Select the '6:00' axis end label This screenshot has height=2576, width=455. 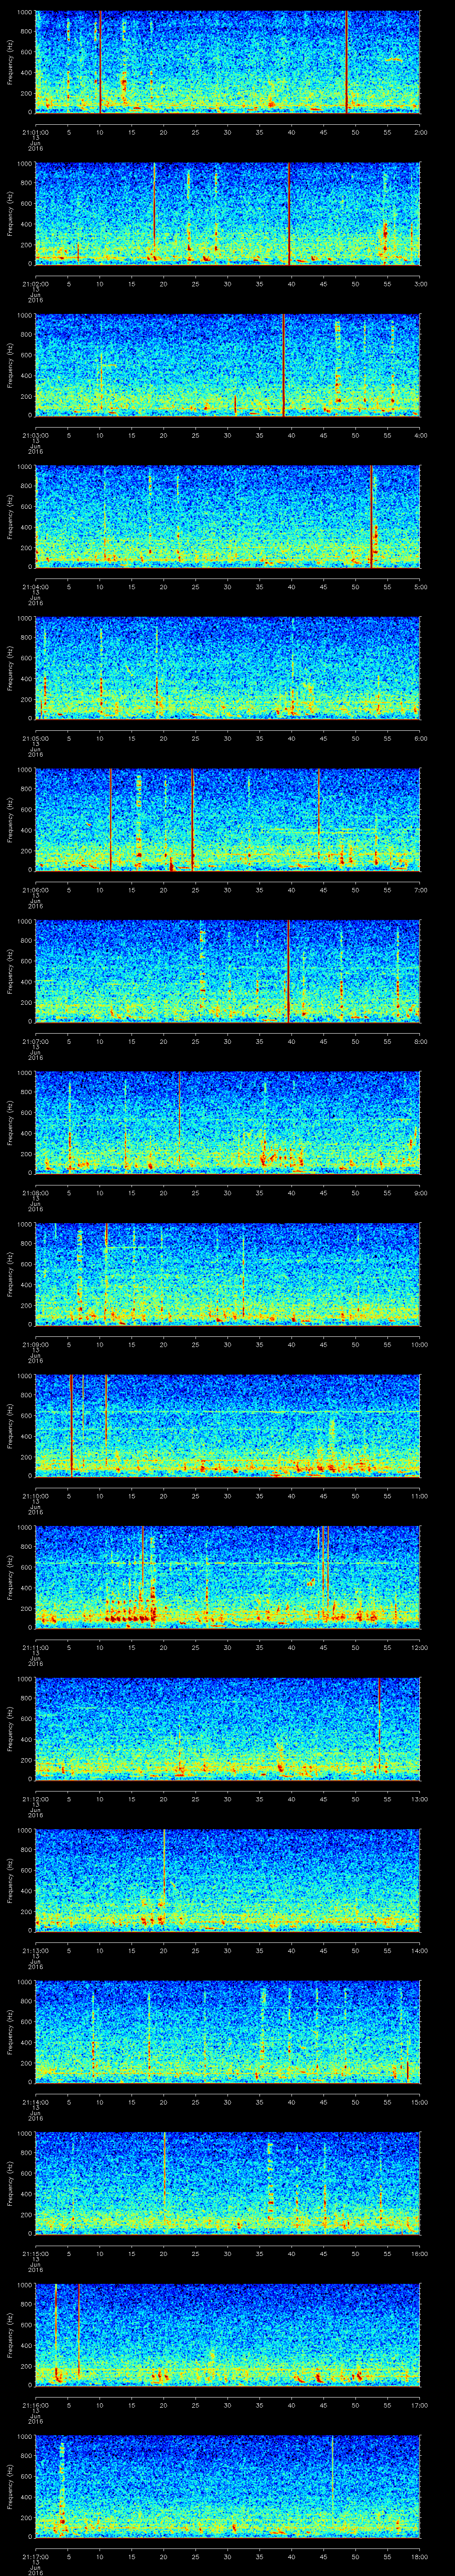pyautogui.click(x=420, y=737)
